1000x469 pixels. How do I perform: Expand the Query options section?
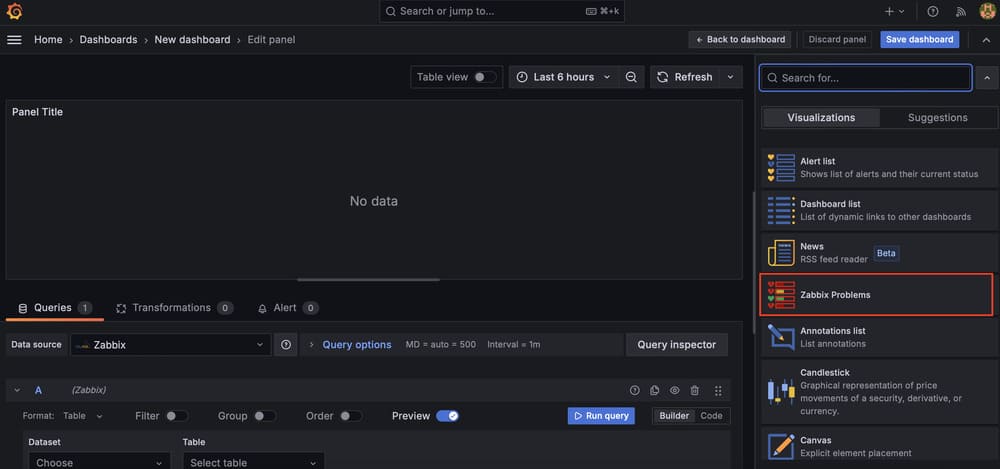pos(357,345)
